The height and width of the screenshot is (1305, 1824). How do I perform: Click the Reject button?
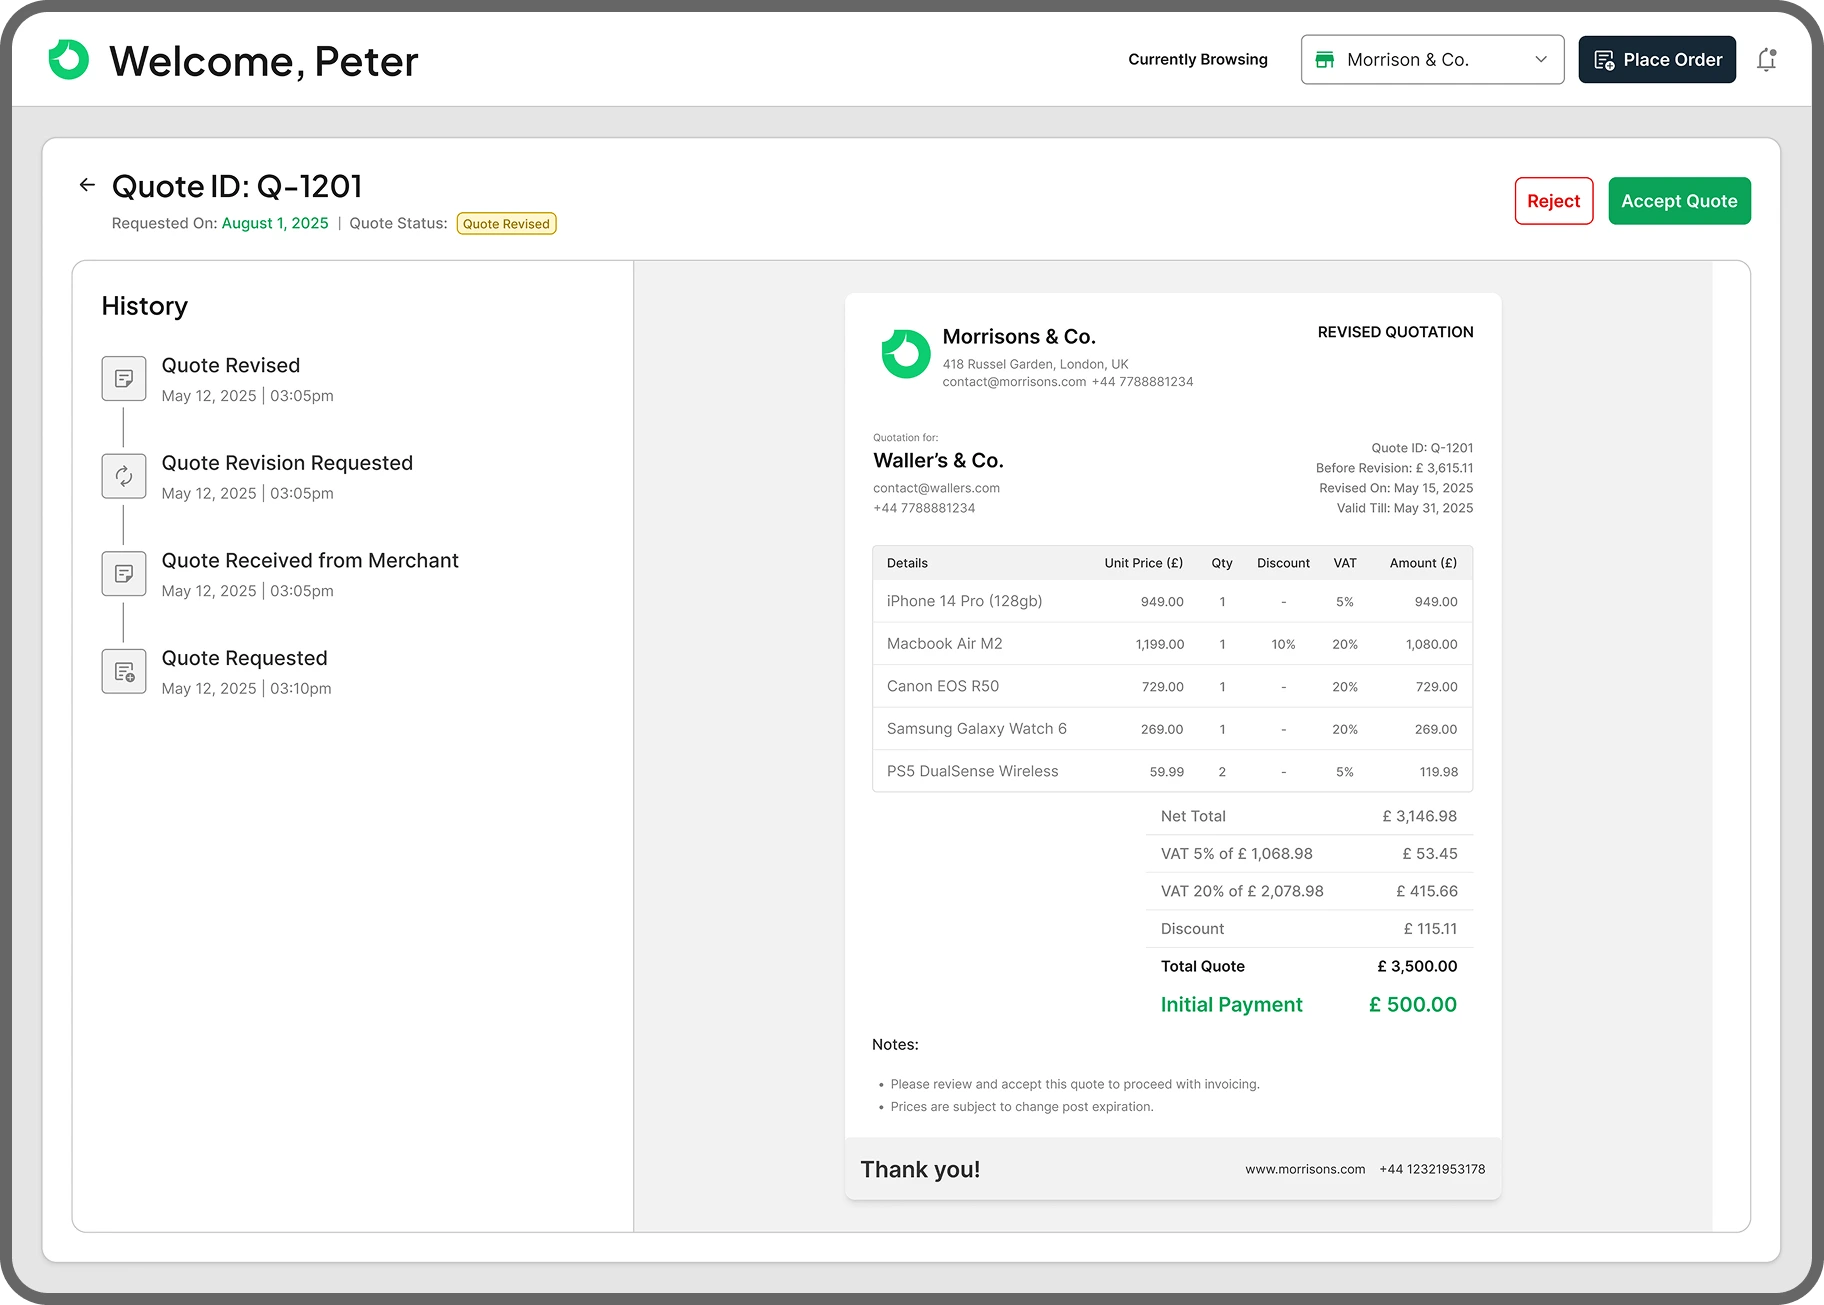[1553, 200]
